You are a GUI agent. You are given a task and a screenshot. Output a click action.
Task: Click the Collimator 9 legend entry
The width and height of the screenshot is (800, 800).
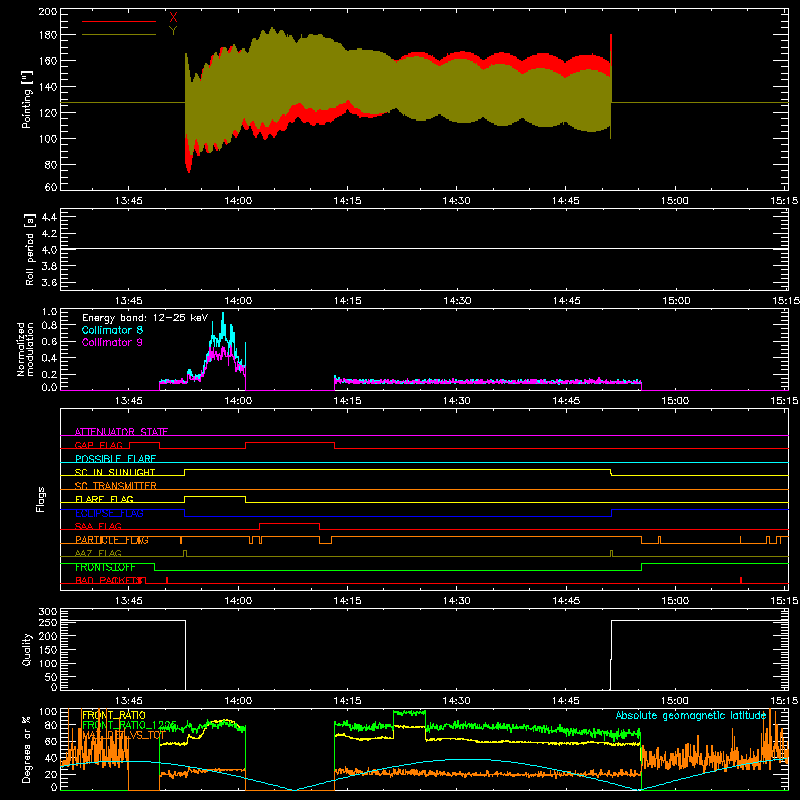(112, 342)
